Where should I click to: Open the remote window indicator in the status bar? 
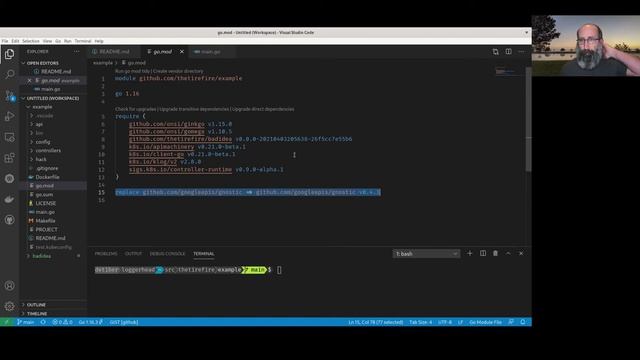point(6,322)
